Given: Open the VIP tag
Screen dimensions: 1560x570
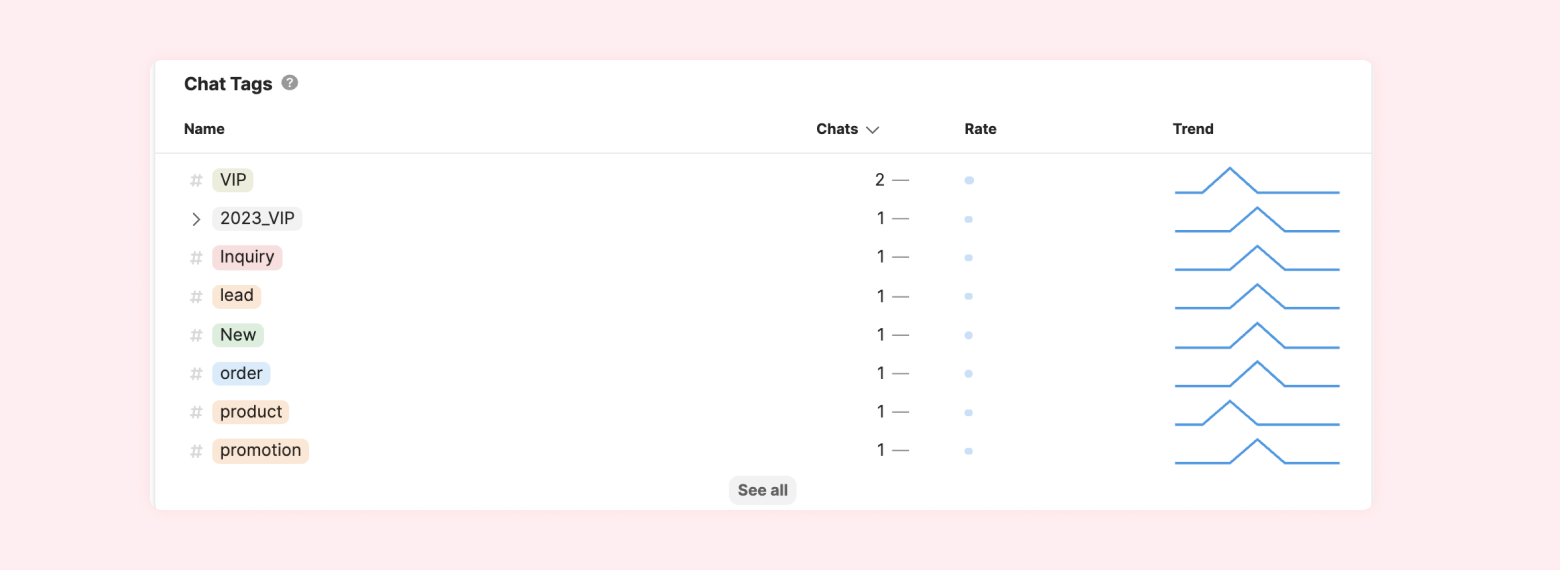Looking at the screenshot, I should click(233, 180).
